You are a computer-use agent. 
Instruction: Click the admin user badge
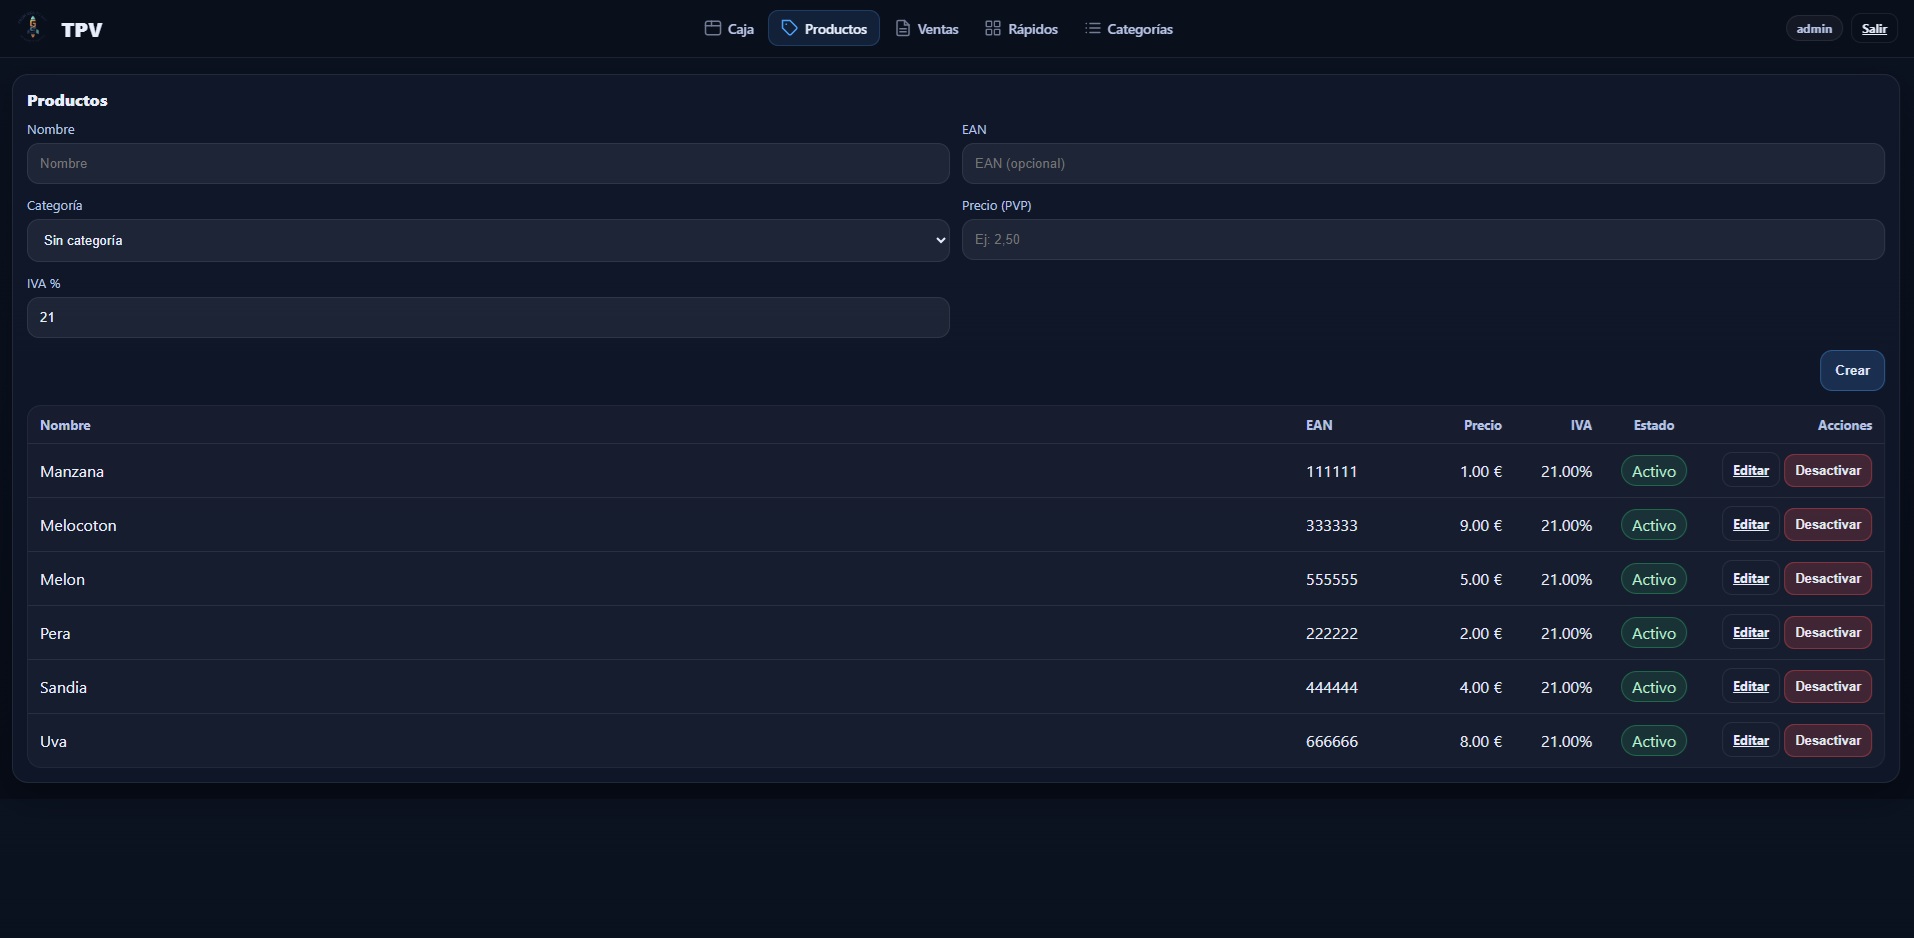point(1813,29)
